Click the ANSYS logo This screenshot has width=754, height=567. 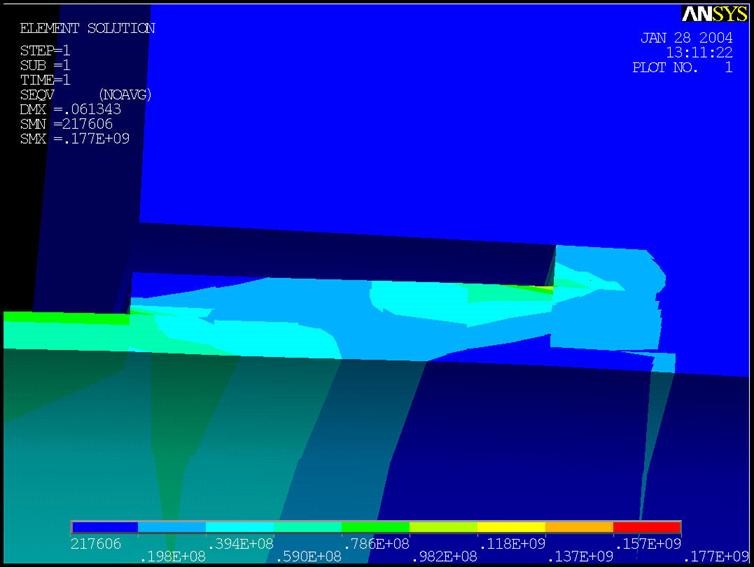[x=715, y=14]
